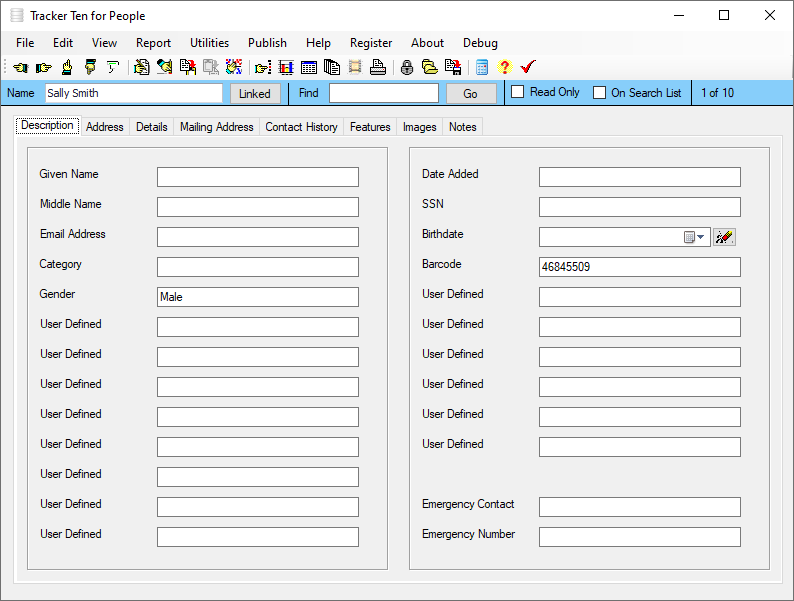Open the Report menu
This screenshot has height=601, width=794.
pos(153,43)
